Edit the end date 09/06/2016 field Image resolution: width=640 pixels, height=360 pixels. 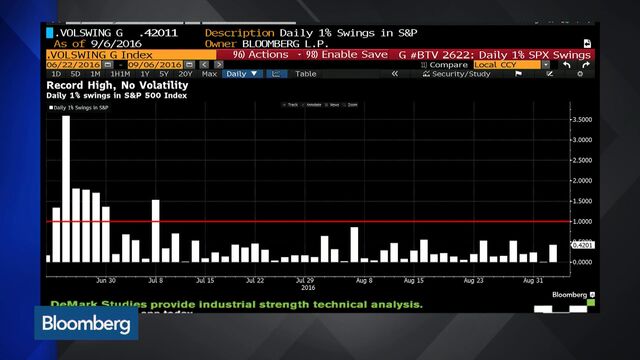pos(155,65)
